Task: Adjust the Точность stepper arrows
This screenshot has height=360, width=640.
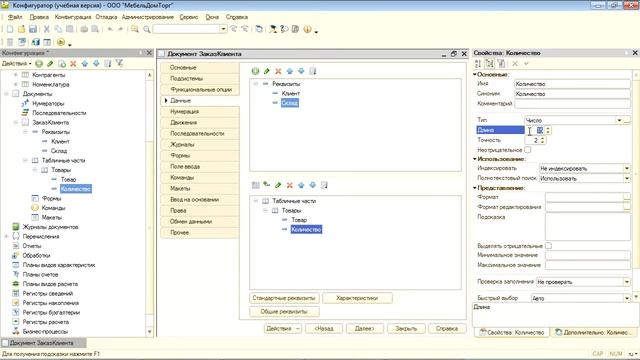Action: (542, 140)
